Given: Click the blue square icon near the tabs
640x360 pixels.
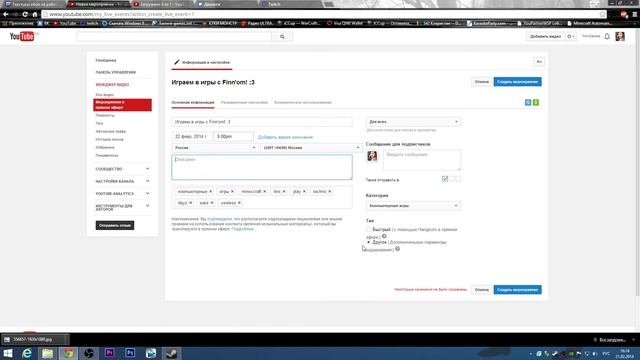Looking at the screenshot, I should pos(528,102).
